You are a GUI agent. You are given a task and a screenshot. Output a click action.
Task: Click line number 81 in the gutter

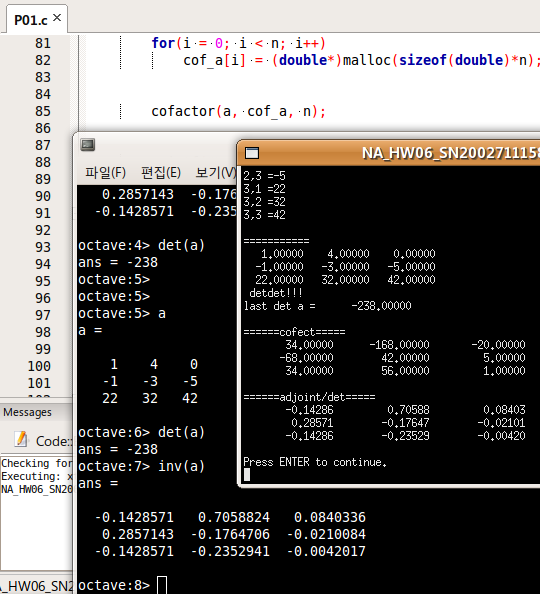[42, 43]
